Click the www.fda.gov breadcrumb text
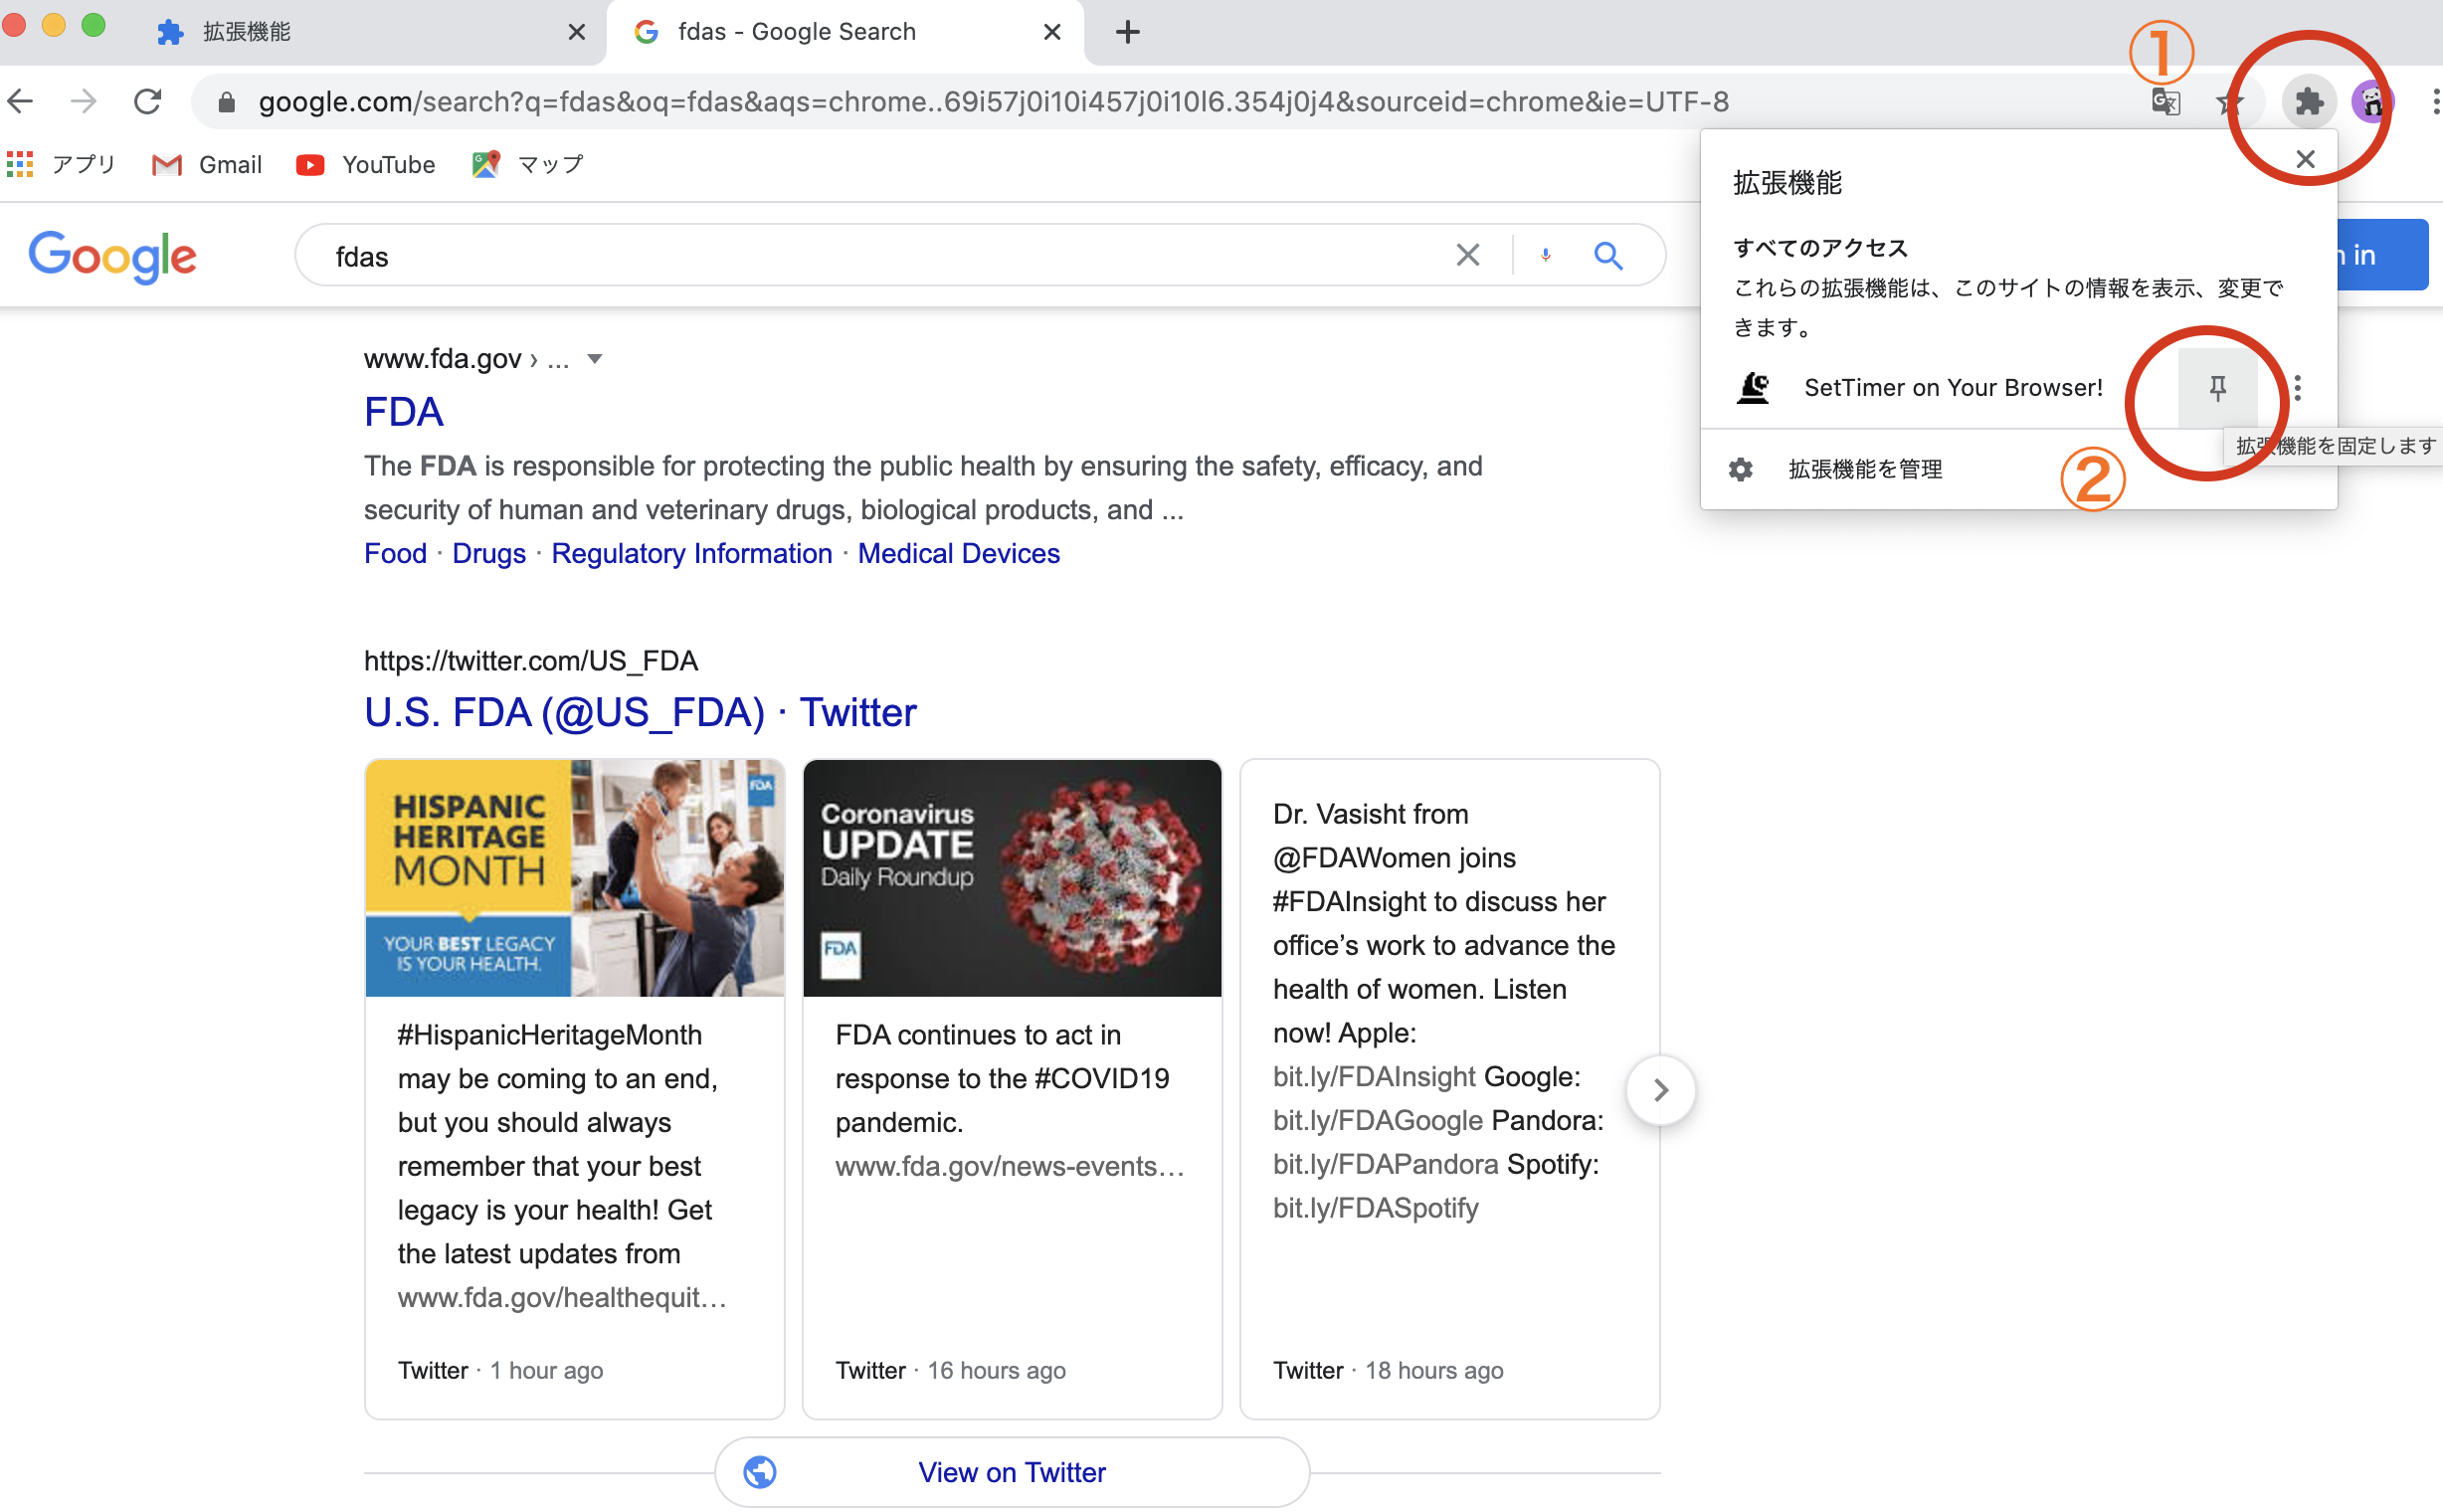2443x1512 pixels. point(443,359)
